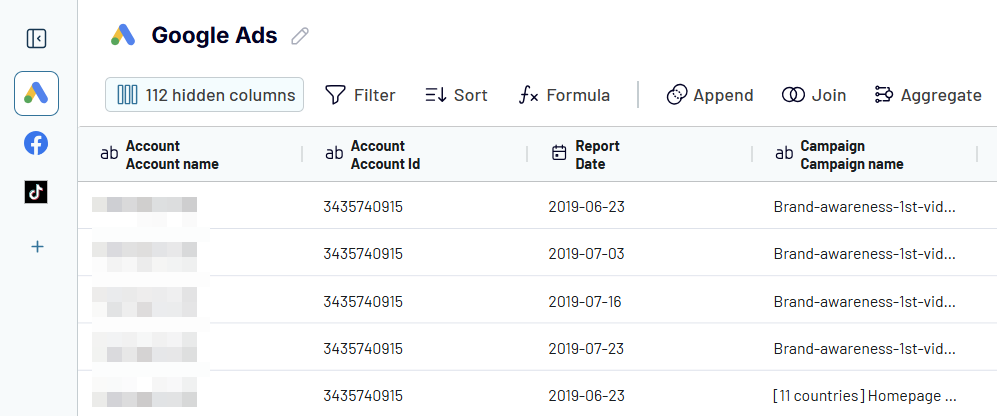This screenshot has width=997, height=416.
Task: Click the Google Ads logo beside title
Action: (x=123, y=35)
